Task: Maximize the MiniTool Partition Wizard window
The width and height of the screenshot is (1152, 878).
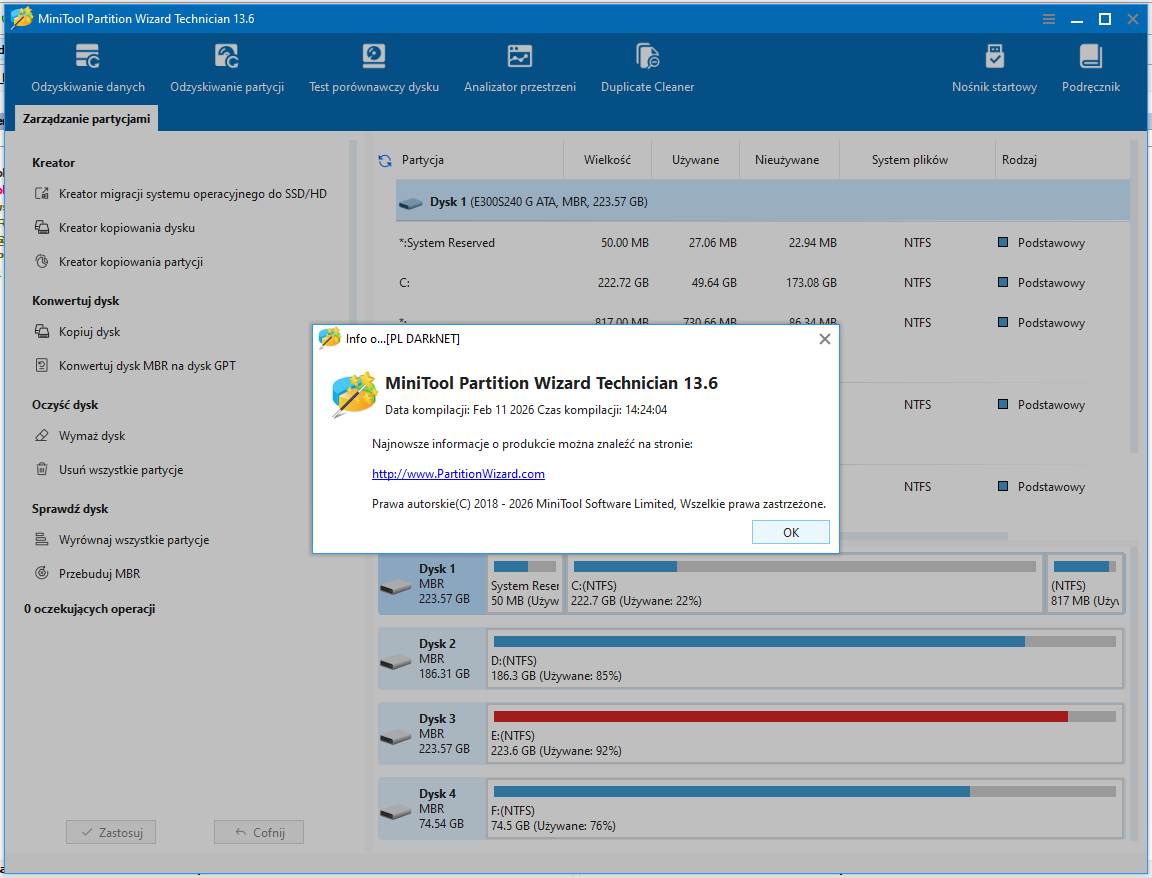Action: [x=1104, y=19]
